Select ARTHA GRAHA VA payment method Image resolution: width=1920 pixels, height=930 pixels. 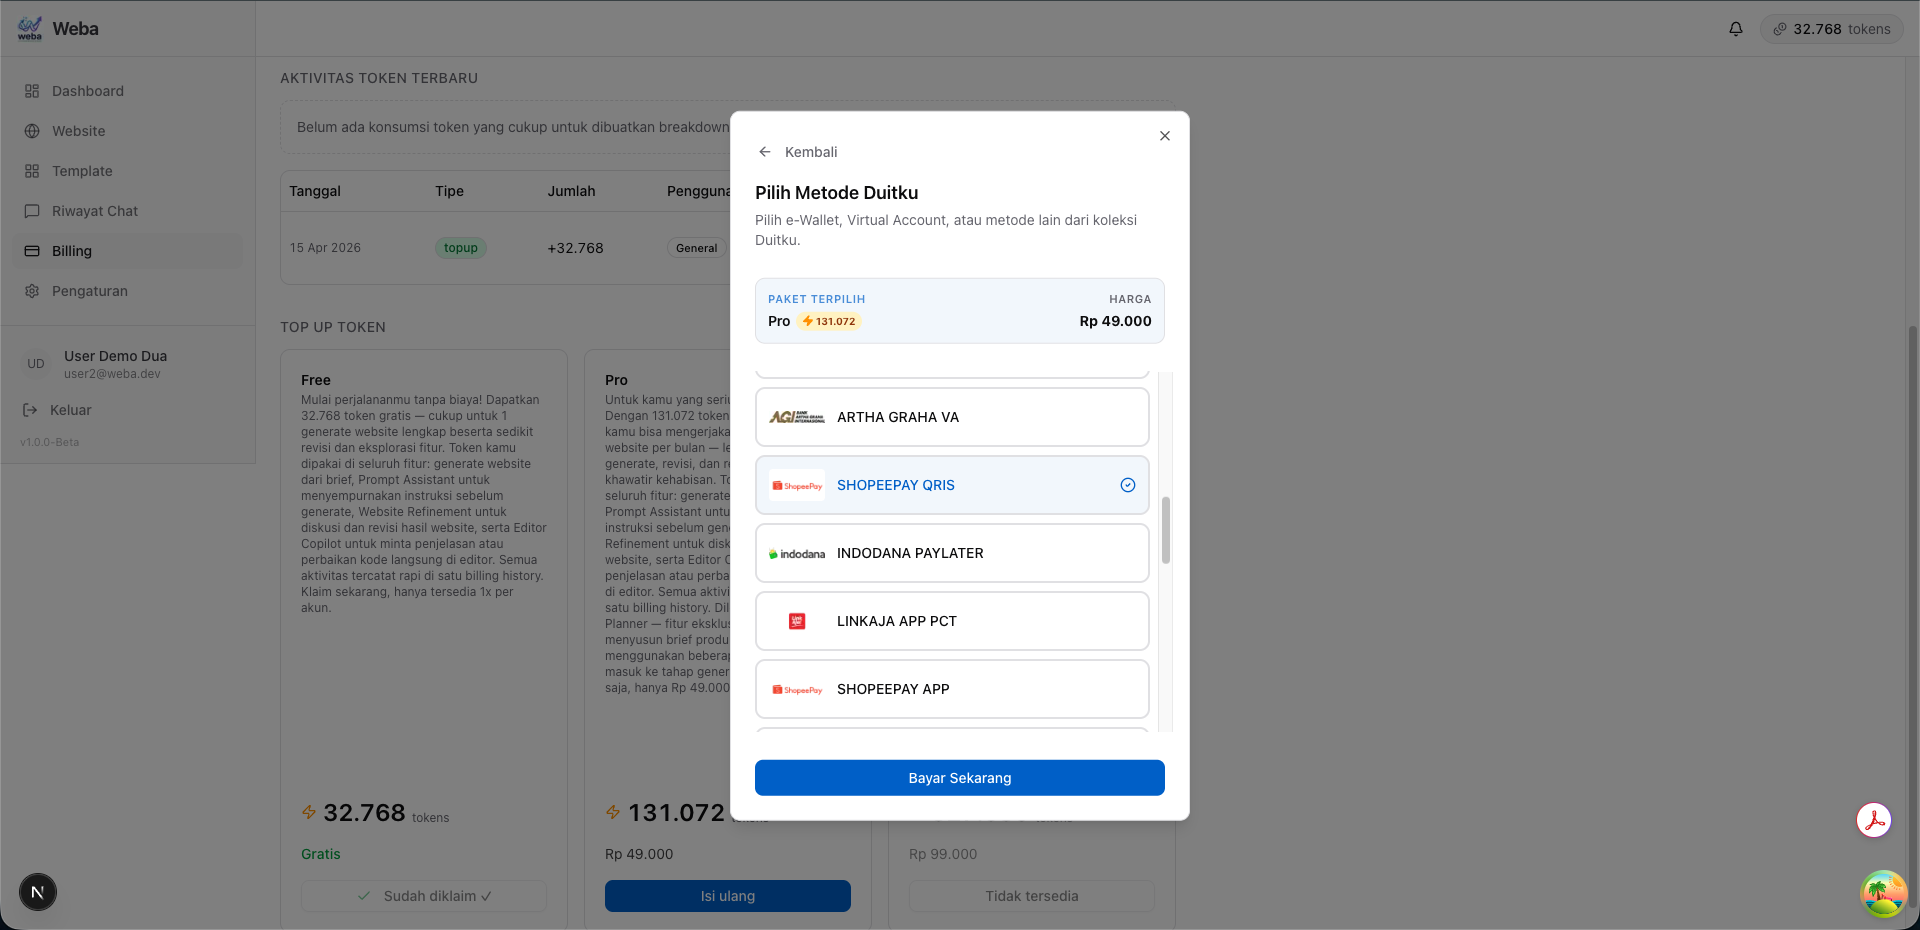coord(952,417)
